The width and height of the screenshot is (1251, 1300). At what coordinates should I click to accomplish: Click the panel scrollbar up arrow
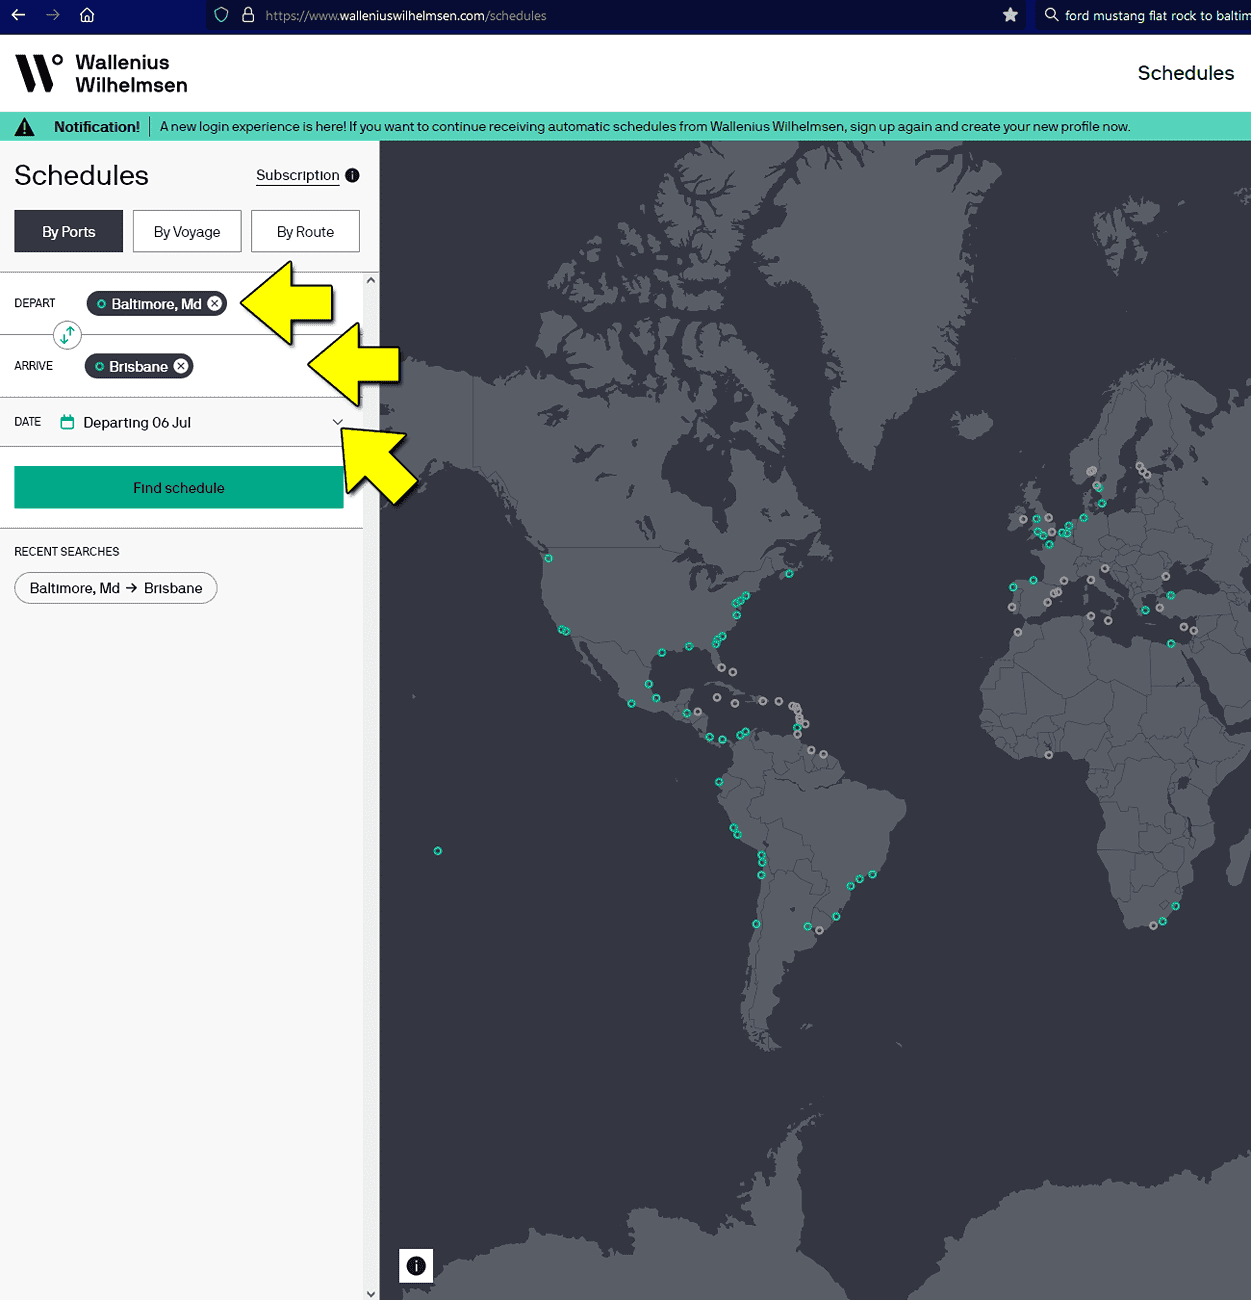pos(371,281)
